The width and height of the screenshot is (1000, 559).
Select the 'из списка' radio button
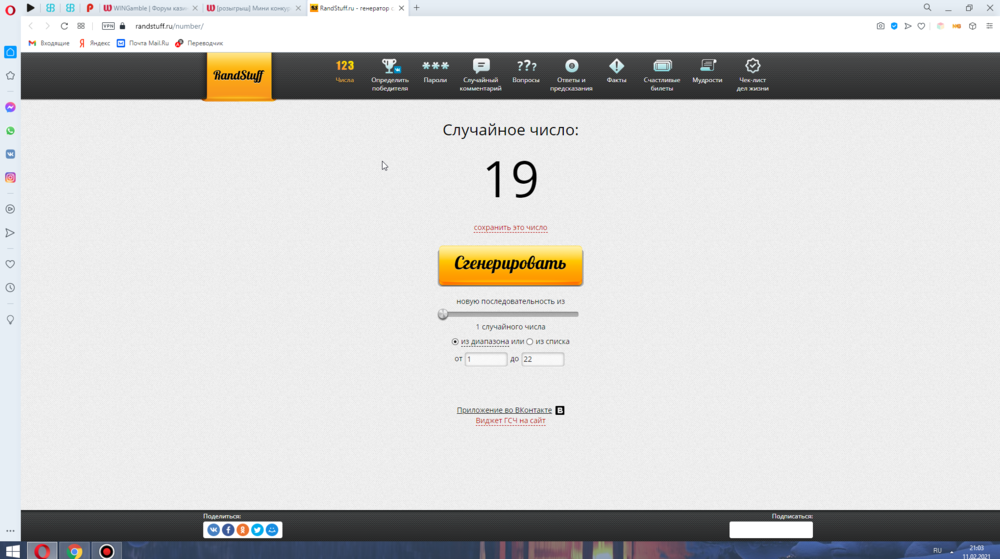coord(530,342)
